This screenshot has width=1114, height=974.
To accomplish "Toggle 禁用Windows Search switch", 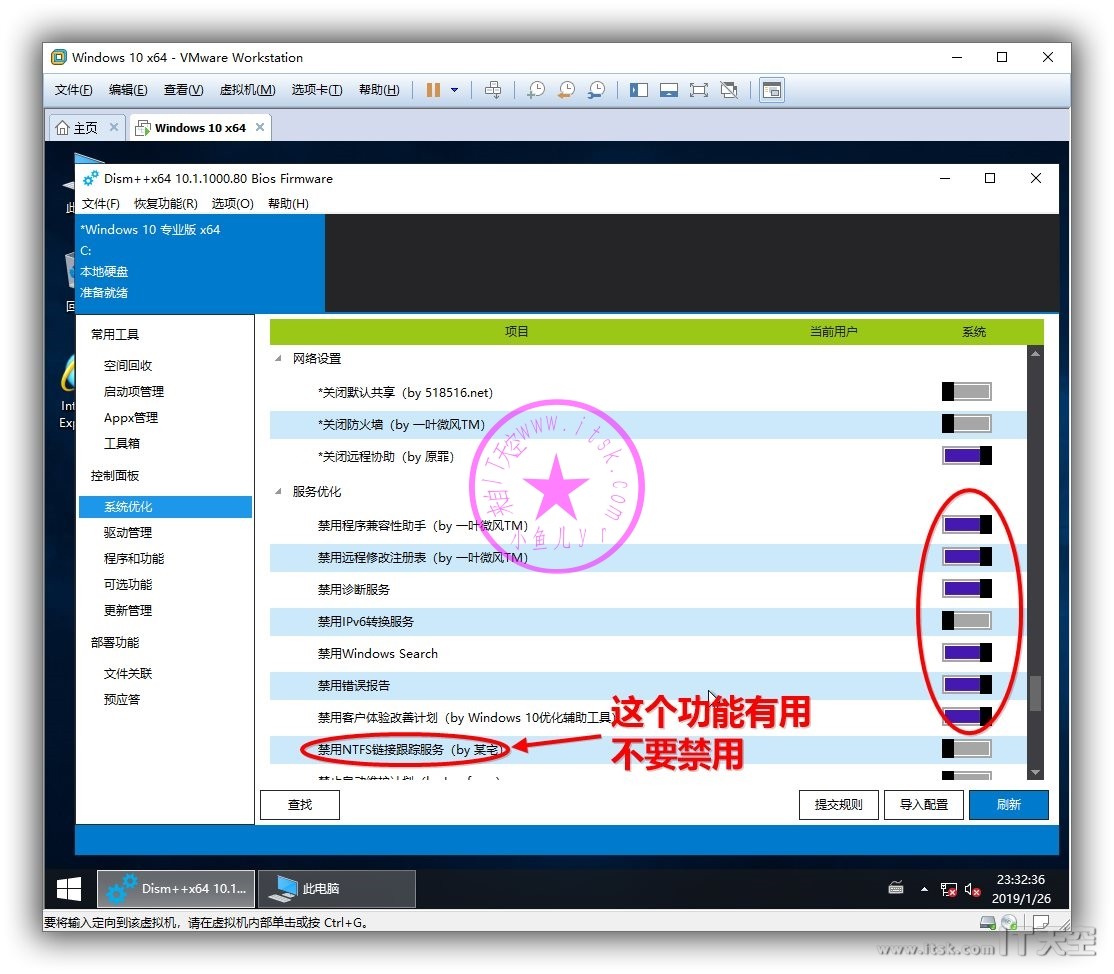I will pos(966,653).
